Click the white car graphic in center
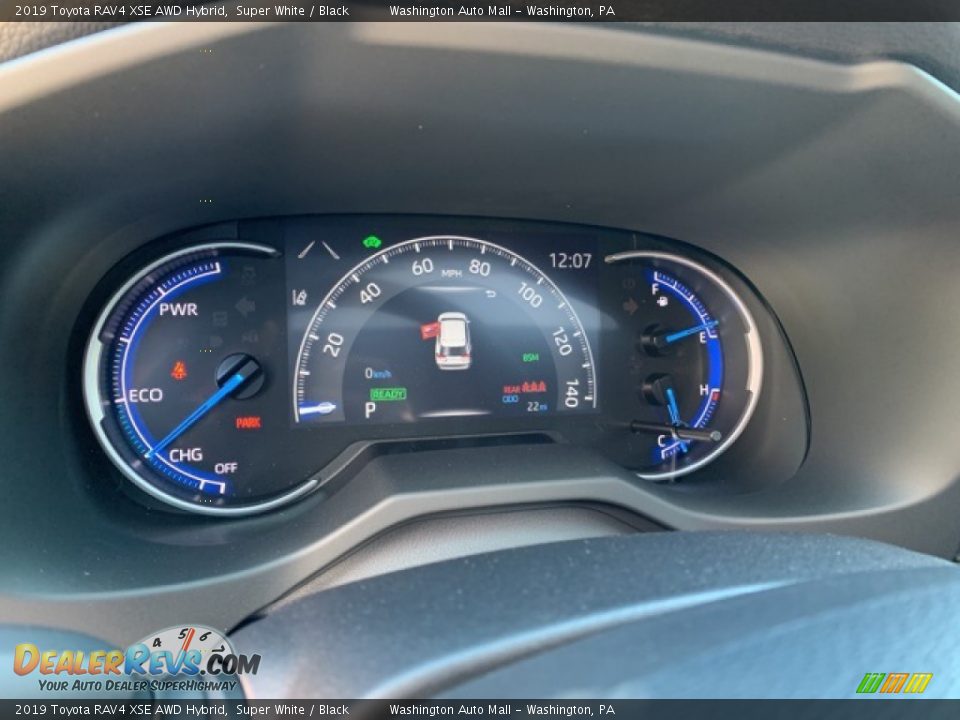 [453, 341]
